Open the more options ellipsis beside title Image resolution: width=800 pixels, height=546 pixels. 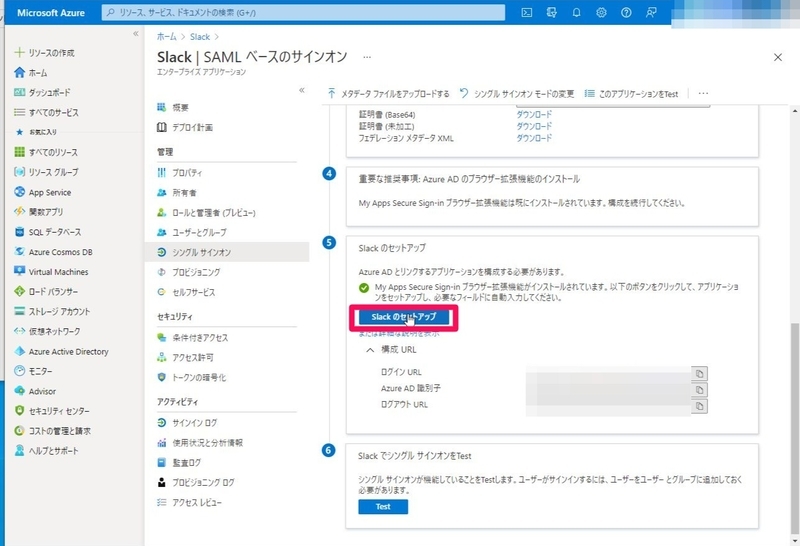pos(367,57)
